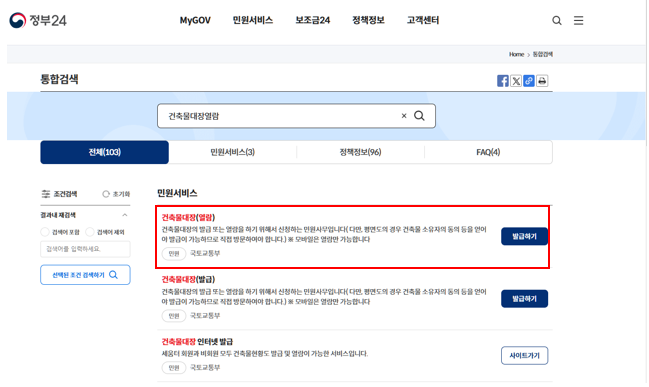The image size is (649, 387).
Task: Click the 민원 tag under 건축물대장(열람)
Action: click(x=174, y=253)
